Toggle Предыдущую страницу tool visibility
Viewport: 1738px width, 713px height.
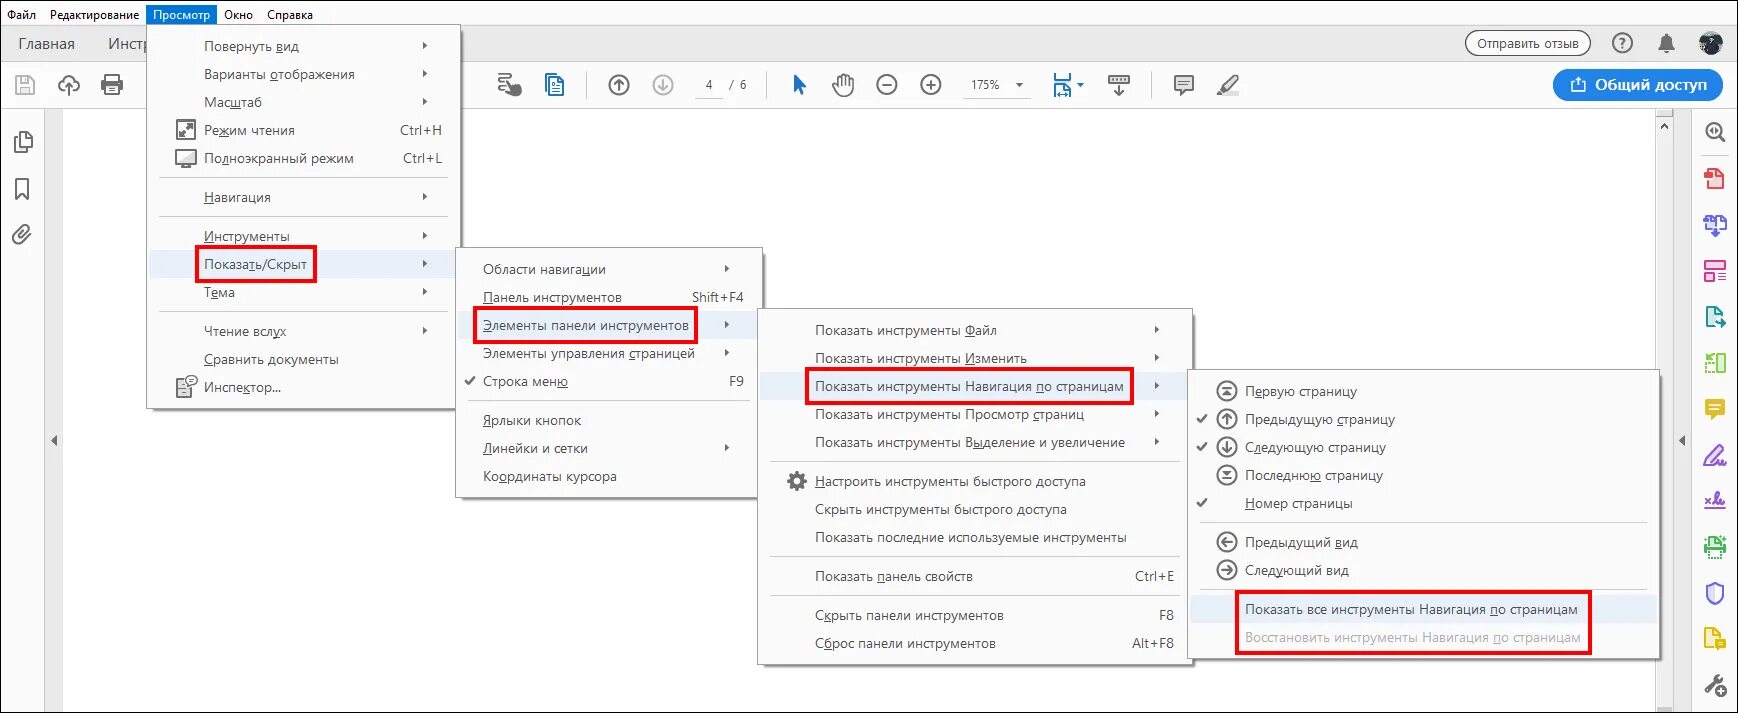pos(1424,419)
